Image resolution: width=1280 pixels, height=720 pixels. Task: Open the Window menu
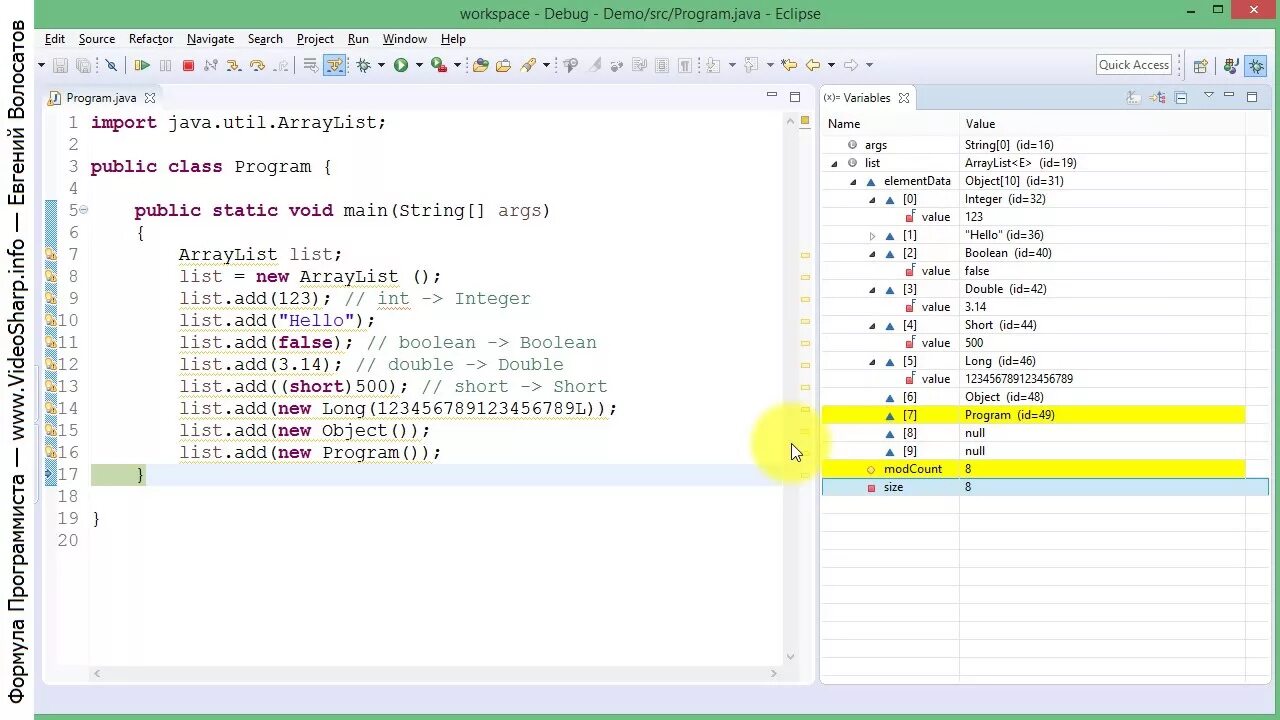(405, 39)
